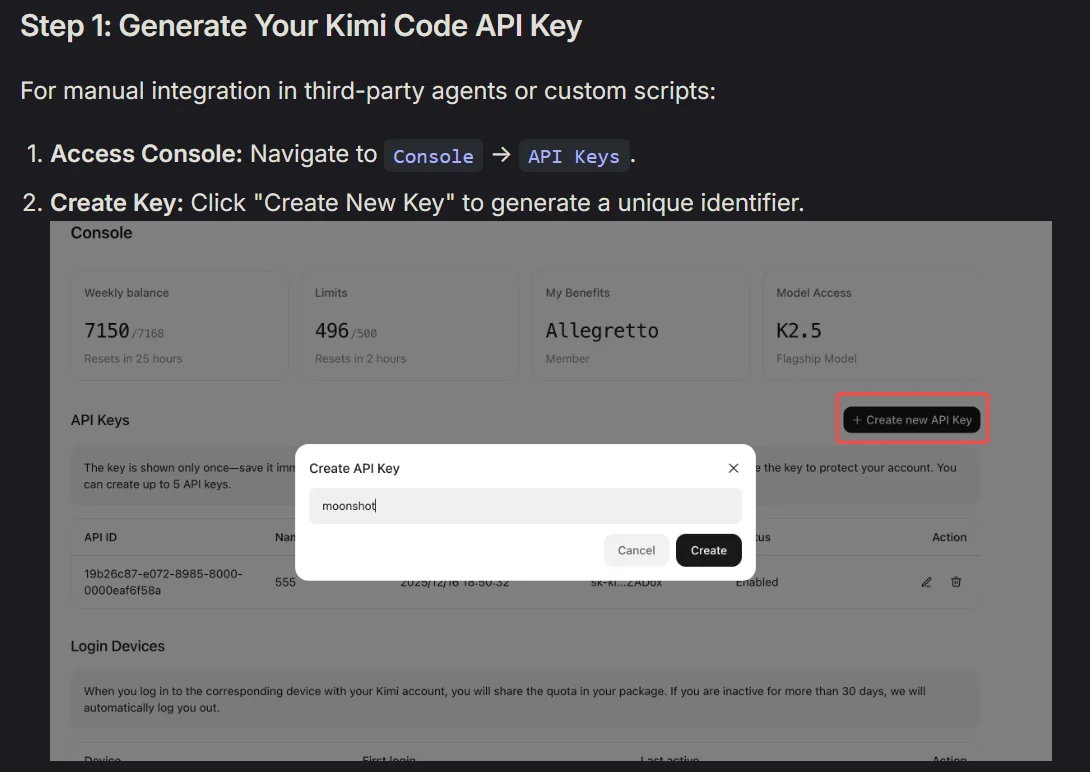Click the API Keys code link

click(x=574, y=156)
